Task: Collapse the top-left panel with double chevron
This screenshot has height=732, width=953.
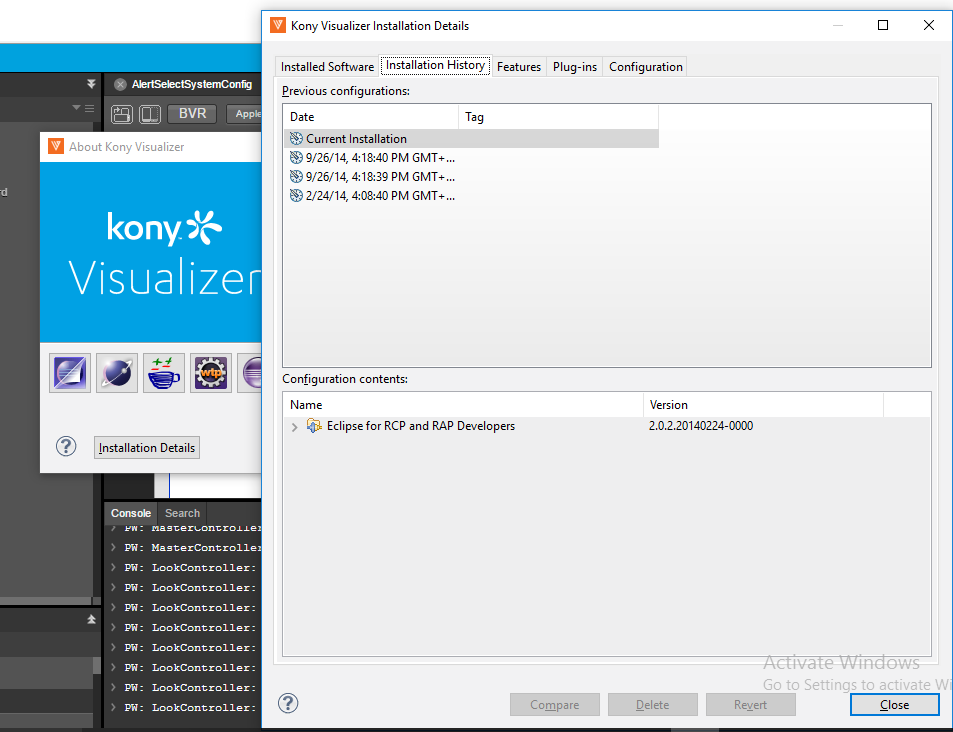Action: click(91, 84)
